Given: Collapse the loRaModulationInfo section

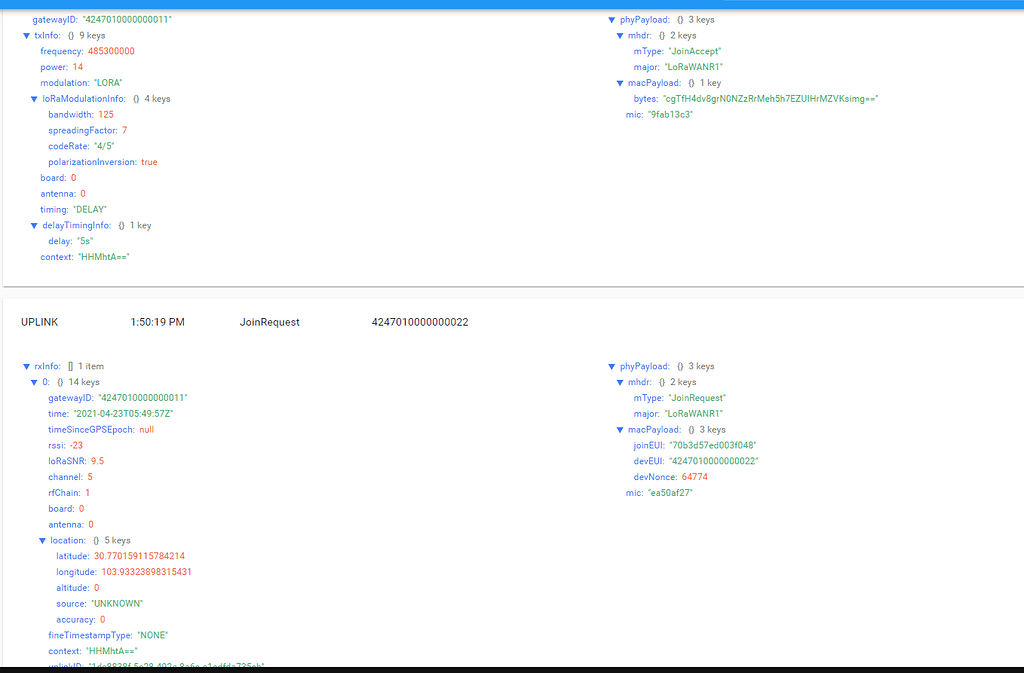Looking at the screenshot, I should [x=34, y=99].
